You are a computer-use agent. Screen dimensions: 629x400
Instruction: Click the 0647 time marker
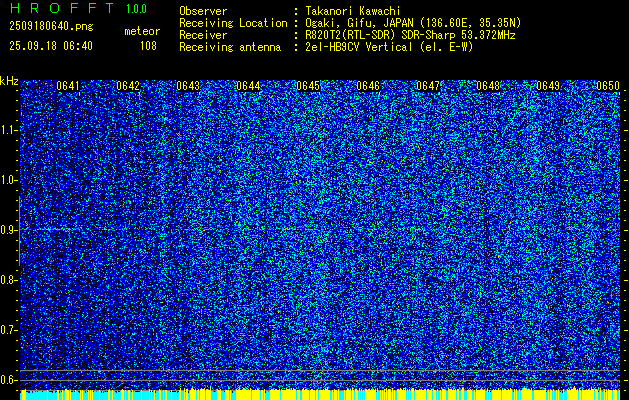(x=428, y=86)
